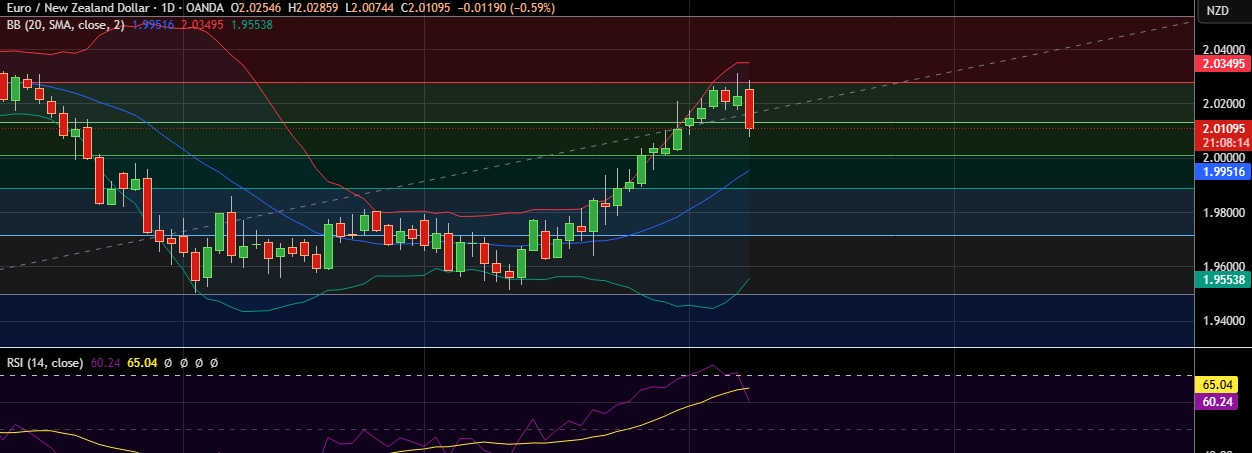The height and width of the screenshot is (453, 1252).
Task: Click the blue 1.99516 price axis label
Action: [x=1221, y=172]
